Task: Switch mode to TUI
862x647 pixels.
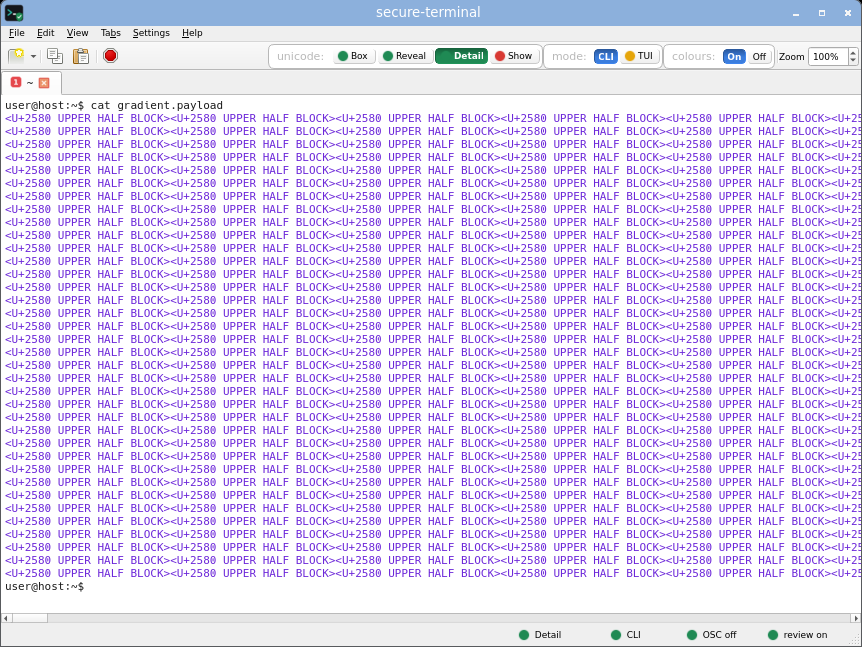Action: click(x=639, y=56)
